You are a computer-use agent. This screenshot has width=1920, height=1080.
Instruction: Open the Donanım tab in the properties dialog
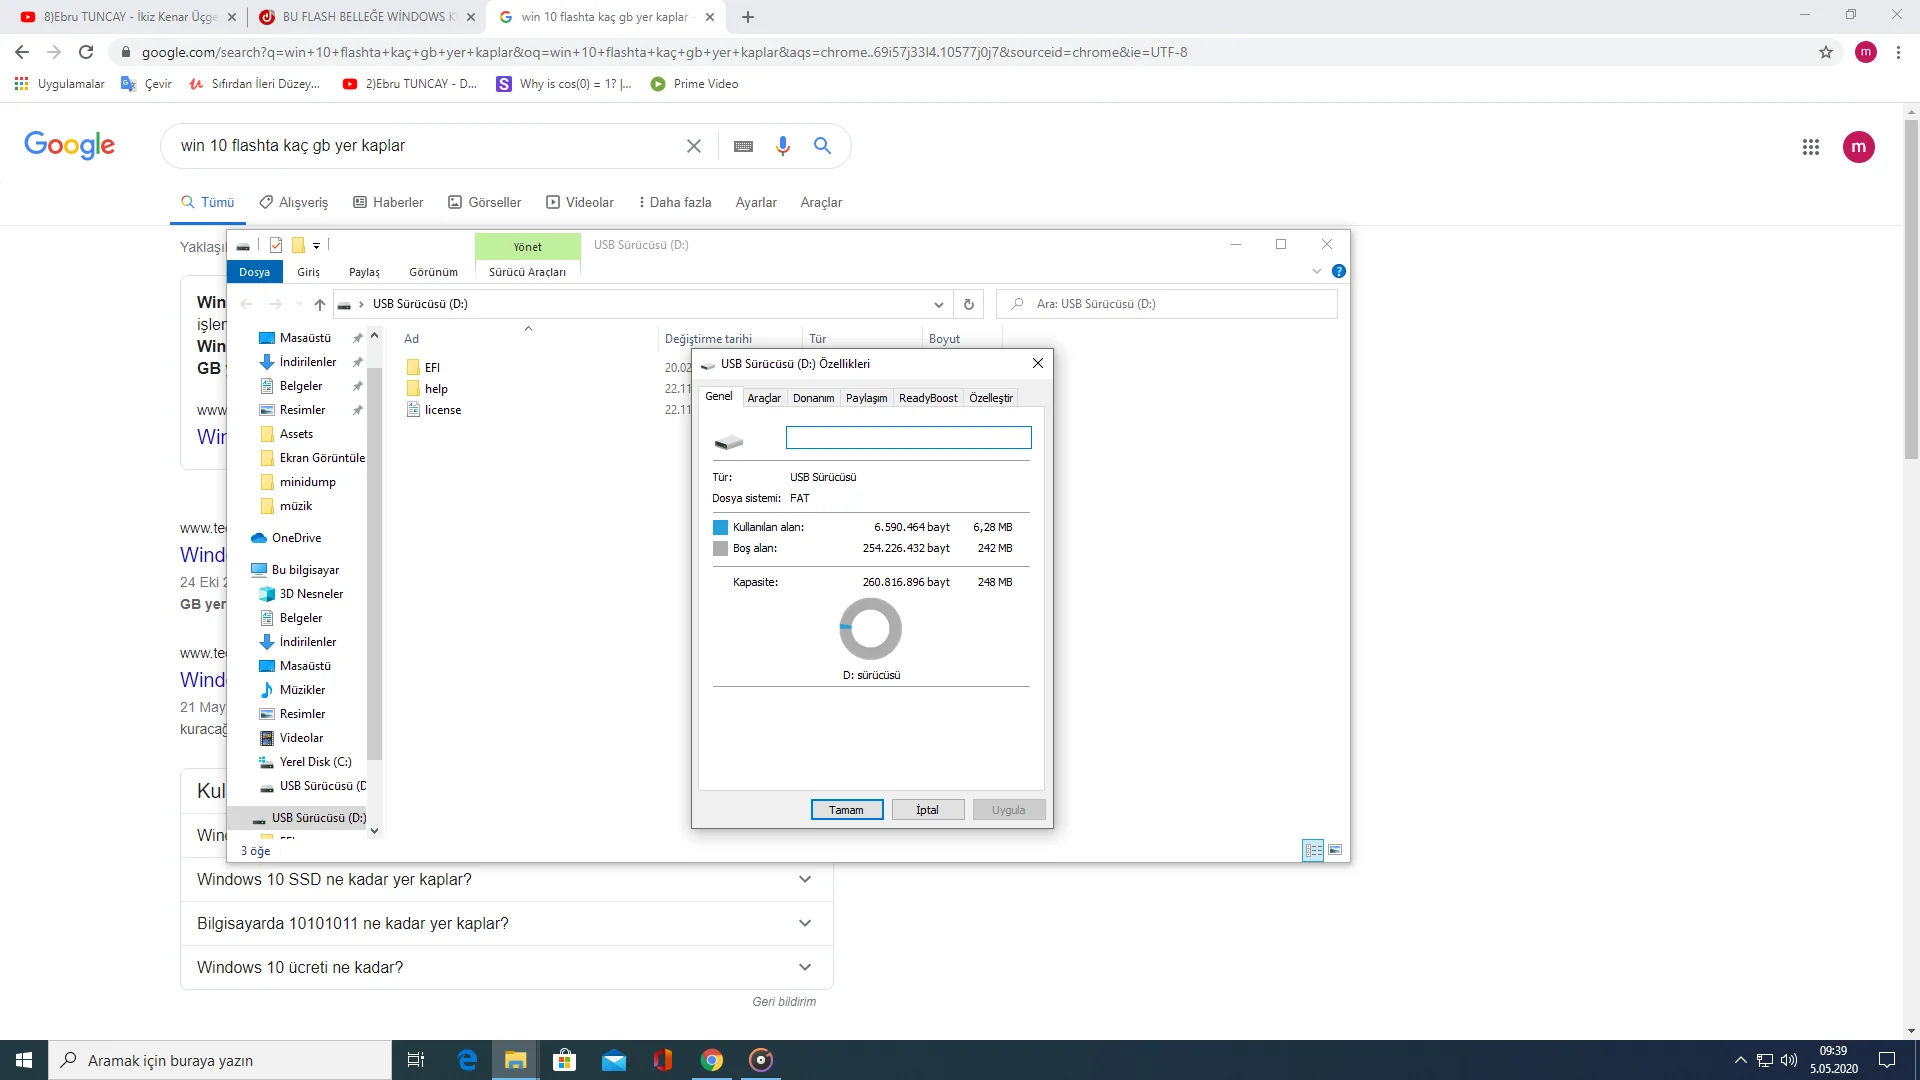[813, 398]
